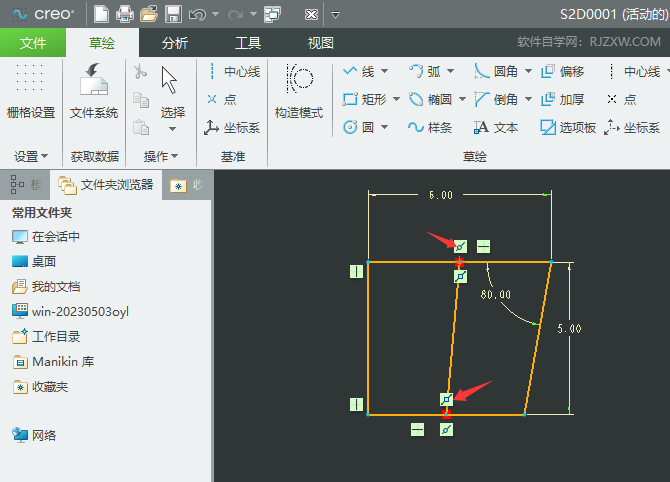Click the close window X icon in toolbar
The image size is (670, 482).
click(x=311, y=15)
